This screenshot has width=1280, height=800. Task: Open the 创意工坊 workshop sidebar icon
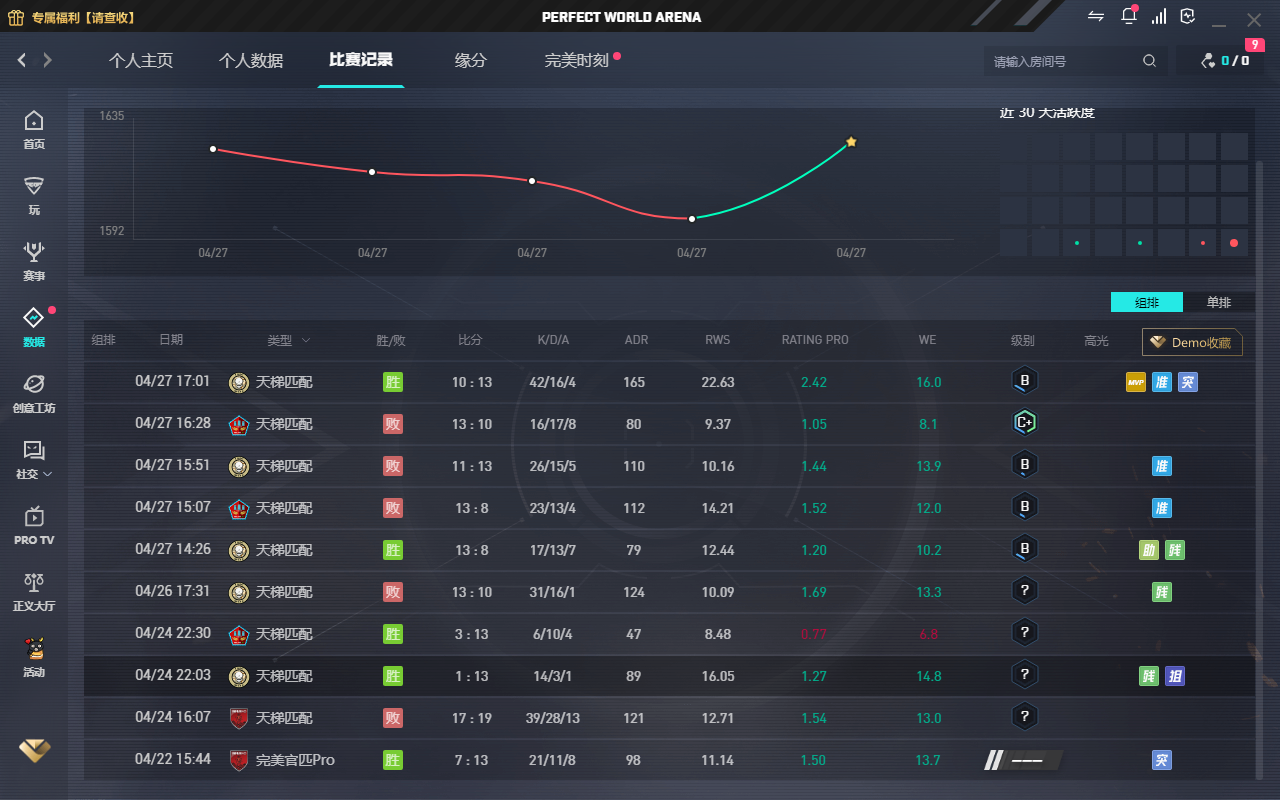pyautogui.click(x=34, y=394)
